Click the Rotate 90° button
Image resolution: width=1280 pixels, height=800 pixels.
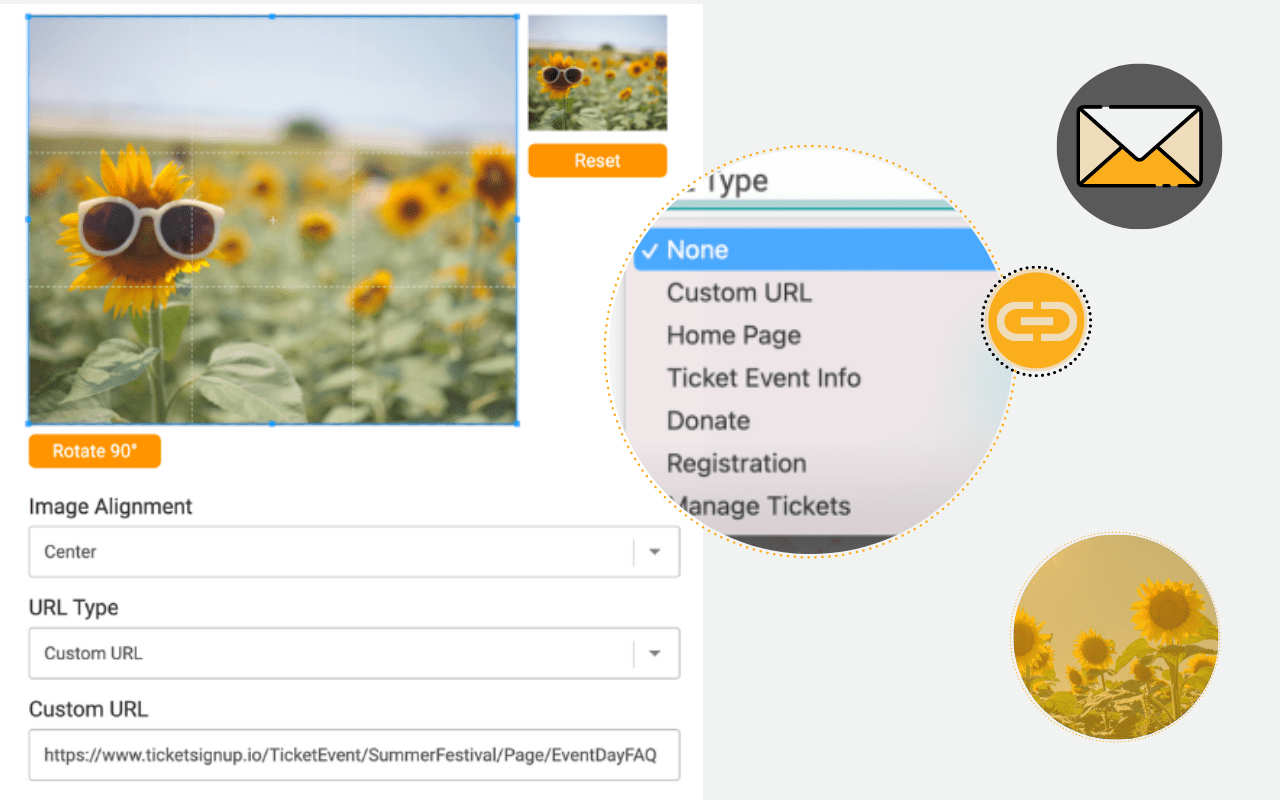coord(94,451)
